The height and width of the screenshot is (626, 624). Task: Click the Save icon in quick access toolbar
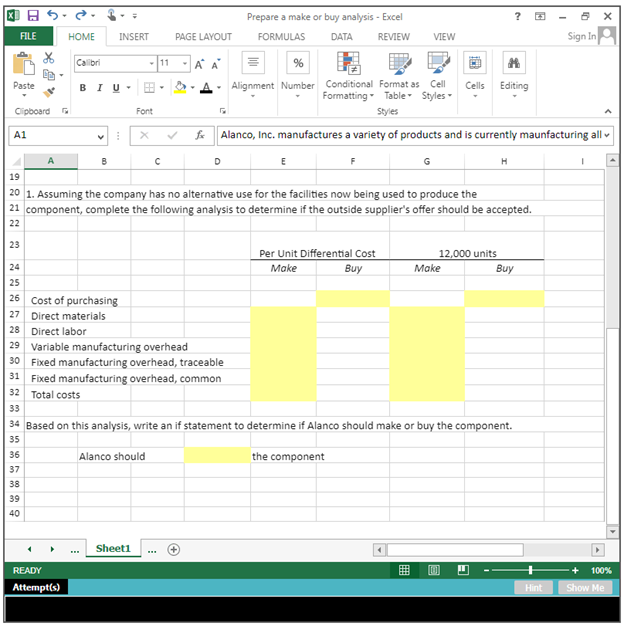click(x=33, y=15)
